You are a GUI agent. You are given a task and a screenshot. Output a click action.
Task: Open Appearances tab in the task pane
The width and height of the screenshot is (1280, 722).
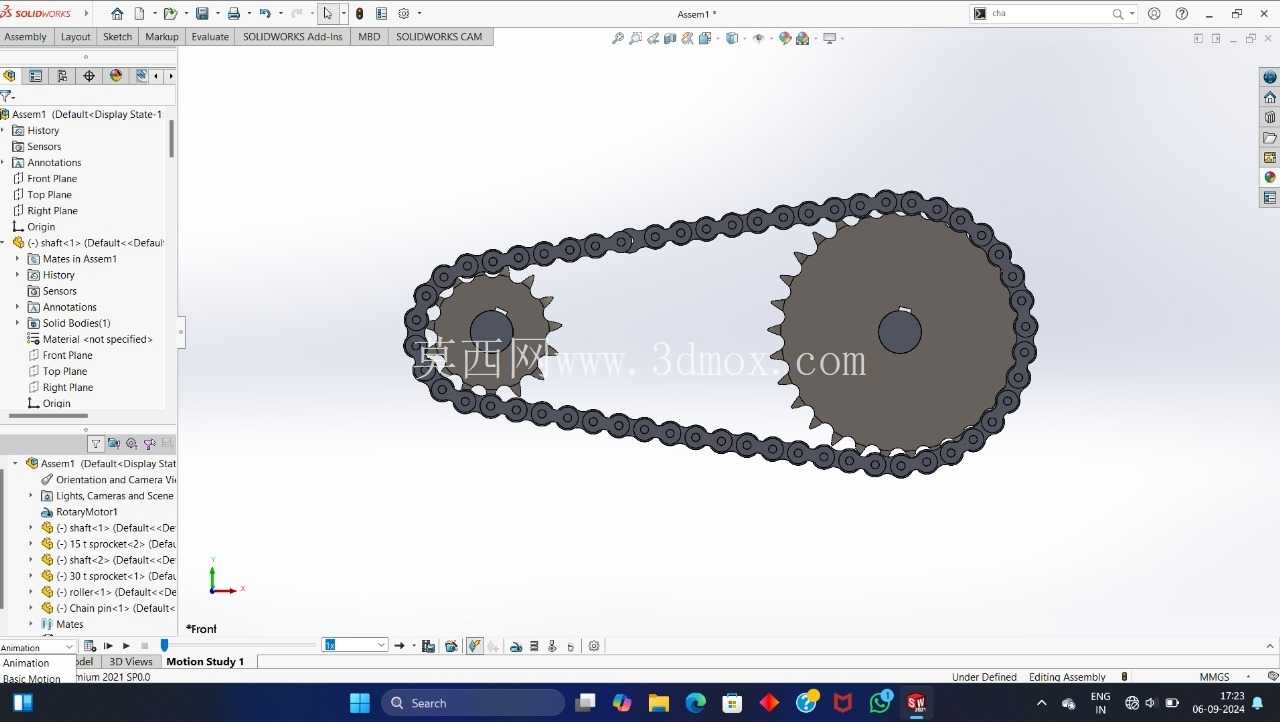1270,177
